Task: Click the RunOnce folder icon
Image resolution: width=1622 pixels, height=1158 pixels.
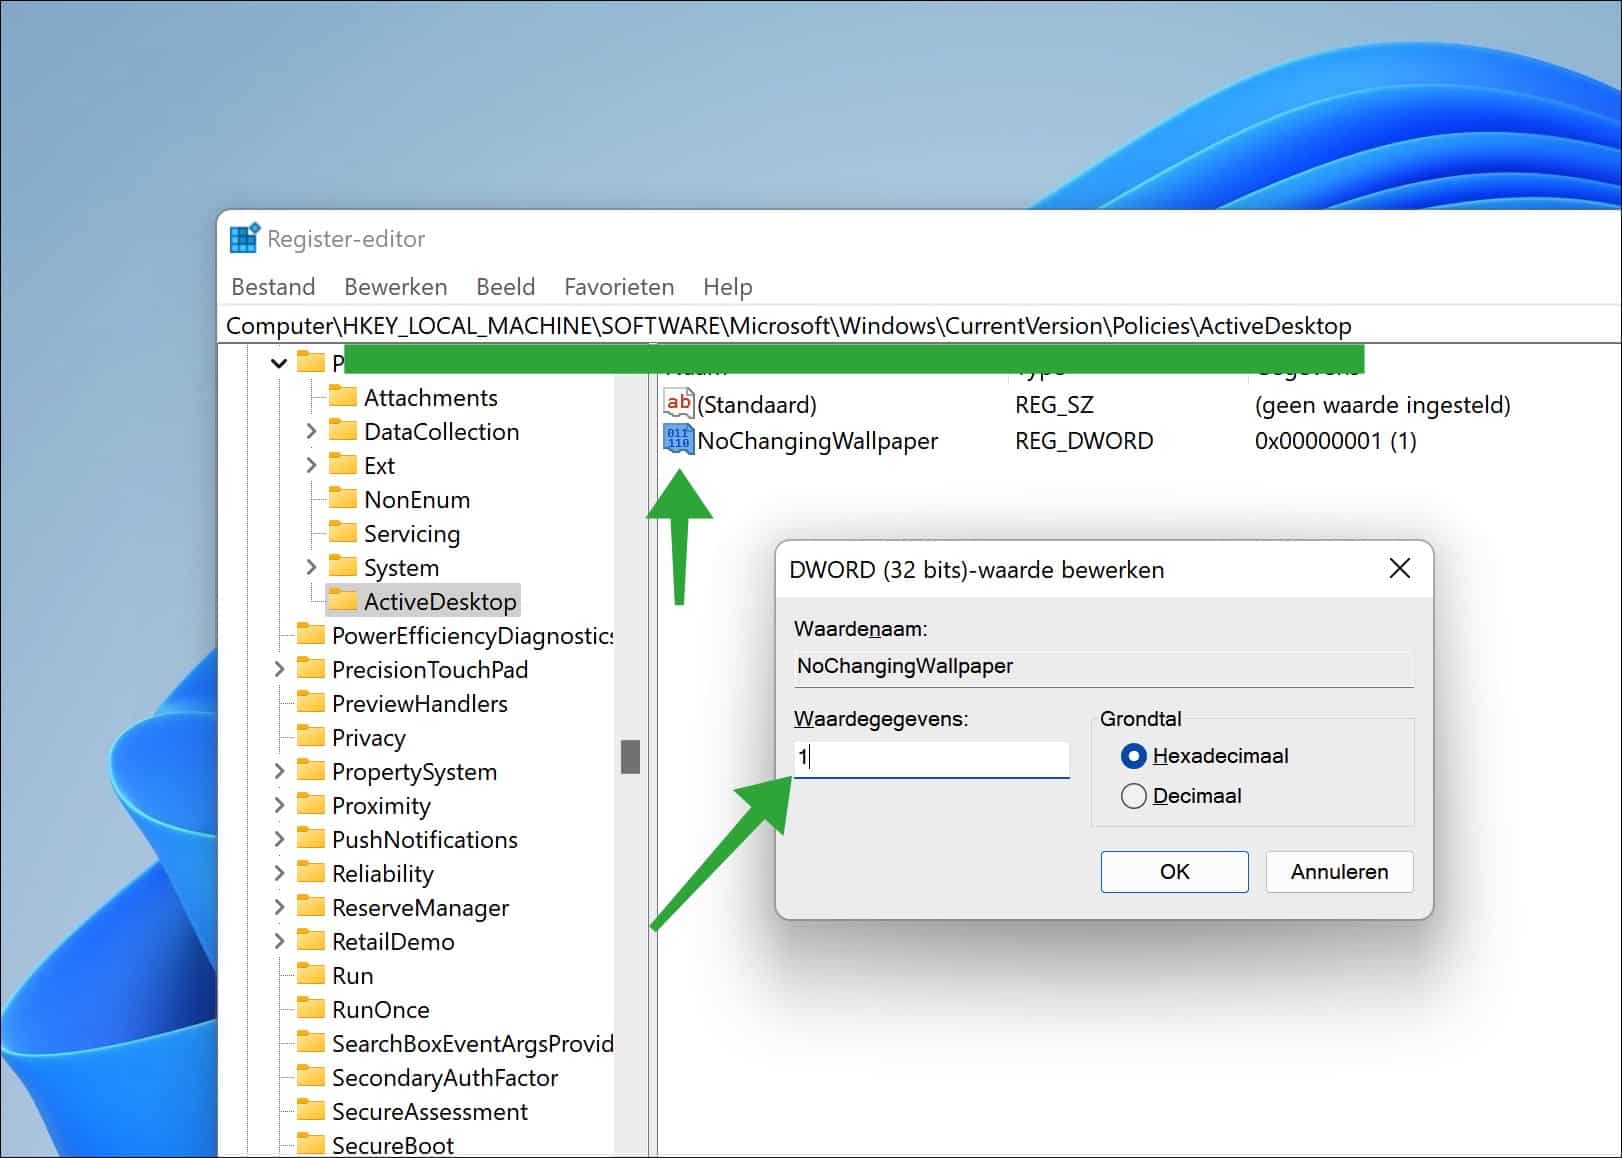Action: 311,1009
